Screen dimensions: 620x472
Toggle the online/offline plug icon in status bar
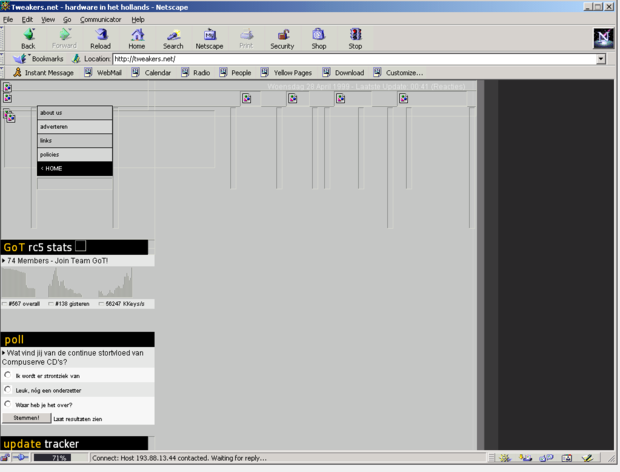click(x=20, y=458)
